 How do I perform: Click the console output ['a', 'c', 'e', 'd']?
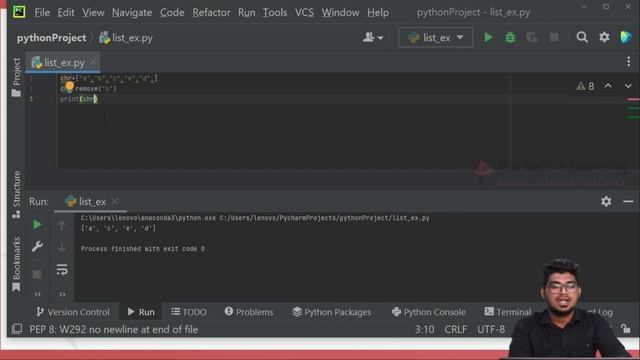pyautogui.click(x=118, y=228)
